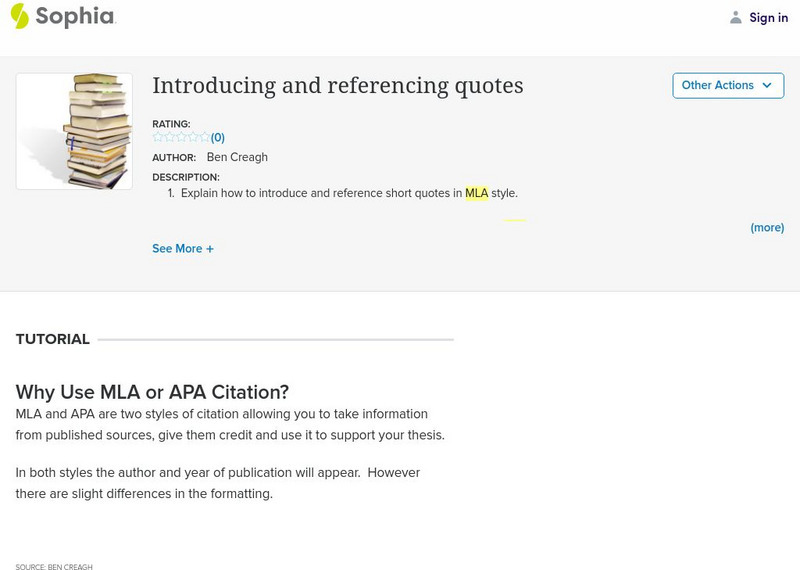
Task: Click the tutorial title 'Introducing and referencing quotes'
Action: tap(337, 85)
